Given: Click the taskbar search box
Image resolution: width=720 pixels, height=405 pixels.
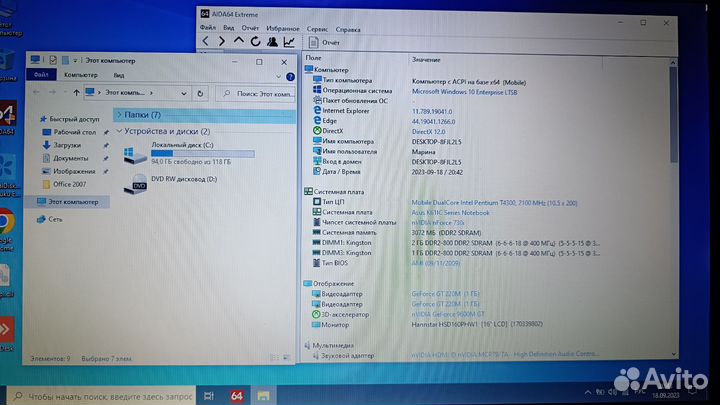Looking at the screenshot, I should 102,396.
